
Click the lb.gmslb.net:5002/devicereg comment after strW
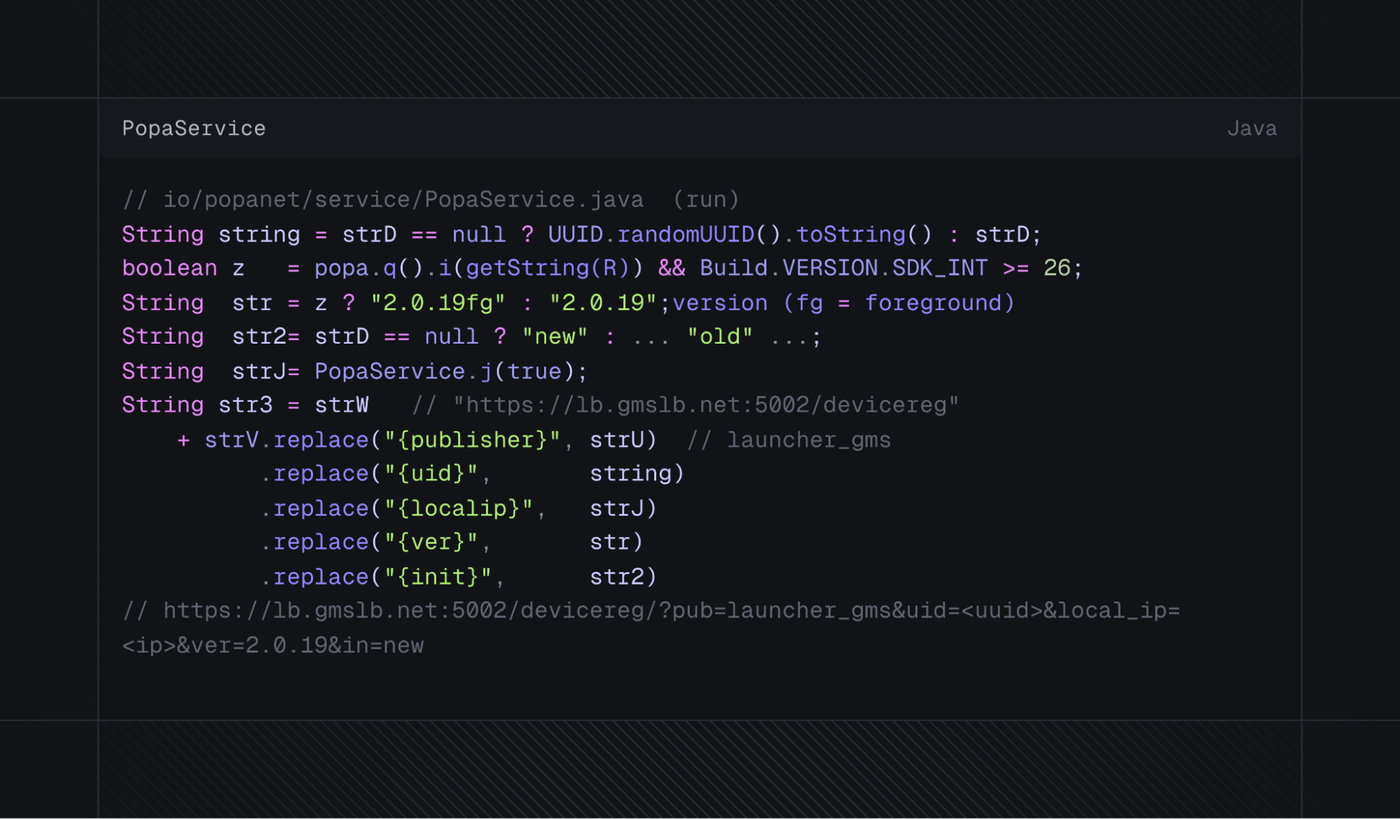(x=685, y=406)
